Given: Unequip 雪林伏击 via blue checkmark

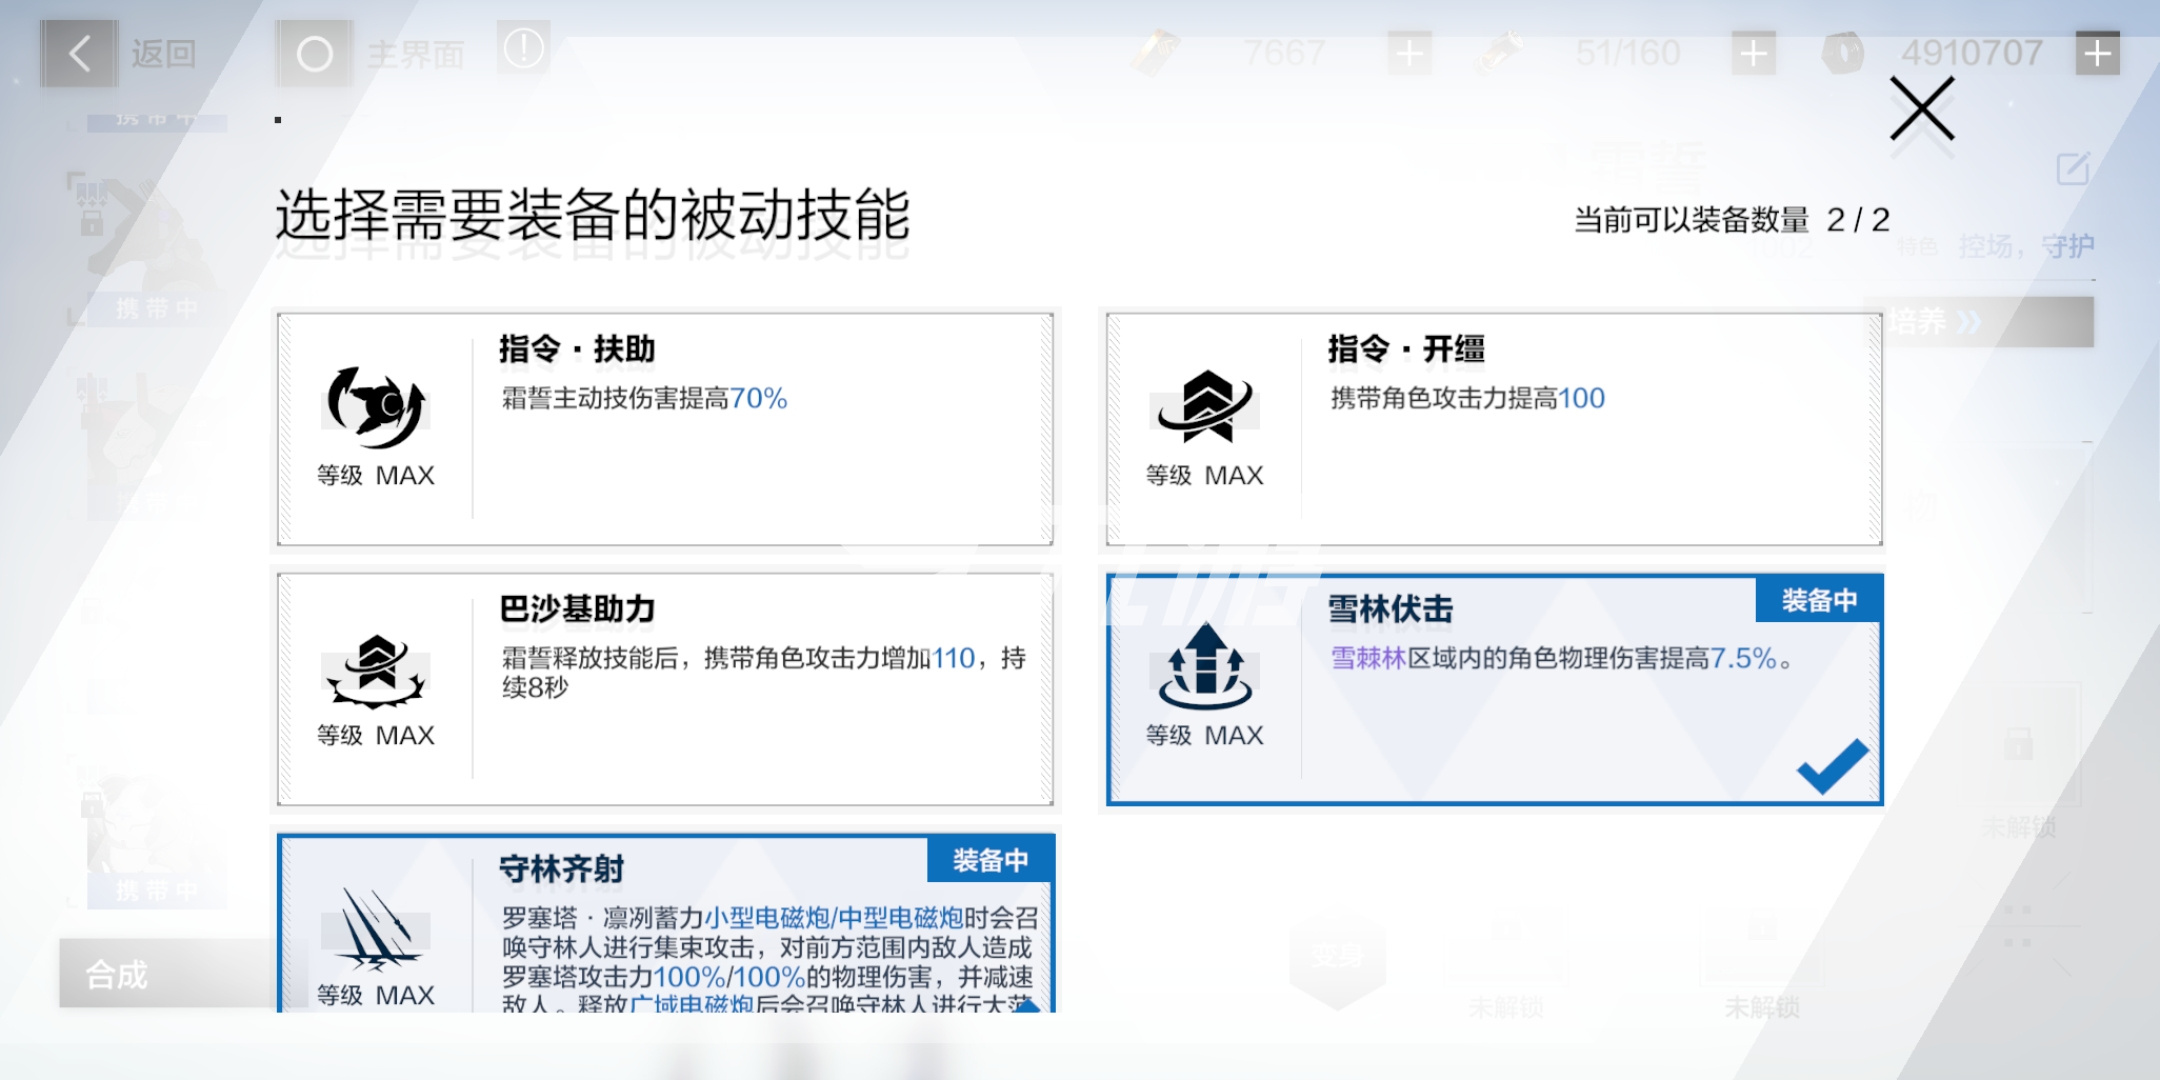Looking at the screenshot, I should [1832, 767].
